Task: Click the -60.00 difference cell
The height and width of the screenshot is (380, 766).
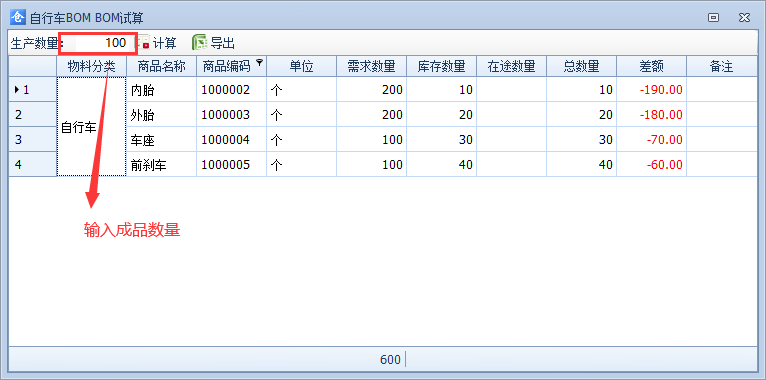Action: pyautogui.click(x=652, y=164)
